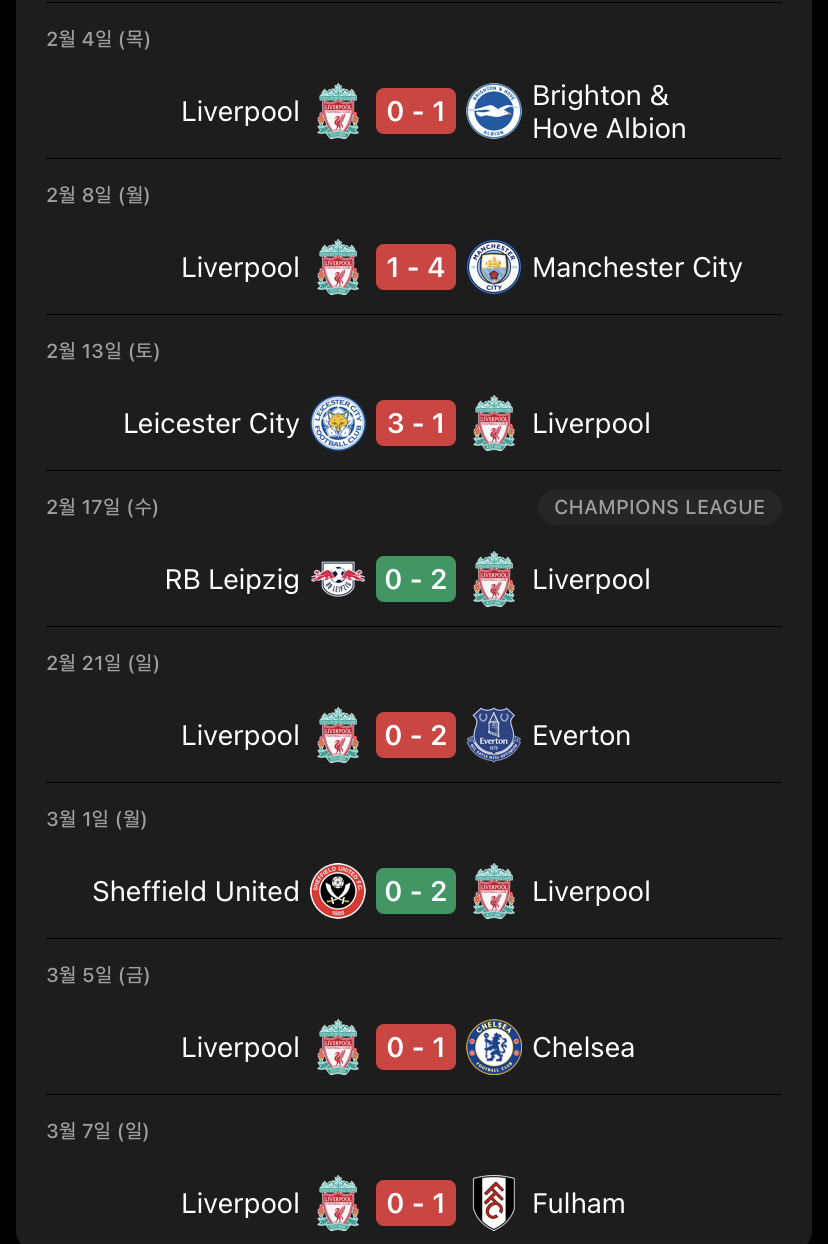This screenshot has height=1244, width=828.
Task: Tap the Brighton & Hove Albion crest
Action: click(494, 111)
